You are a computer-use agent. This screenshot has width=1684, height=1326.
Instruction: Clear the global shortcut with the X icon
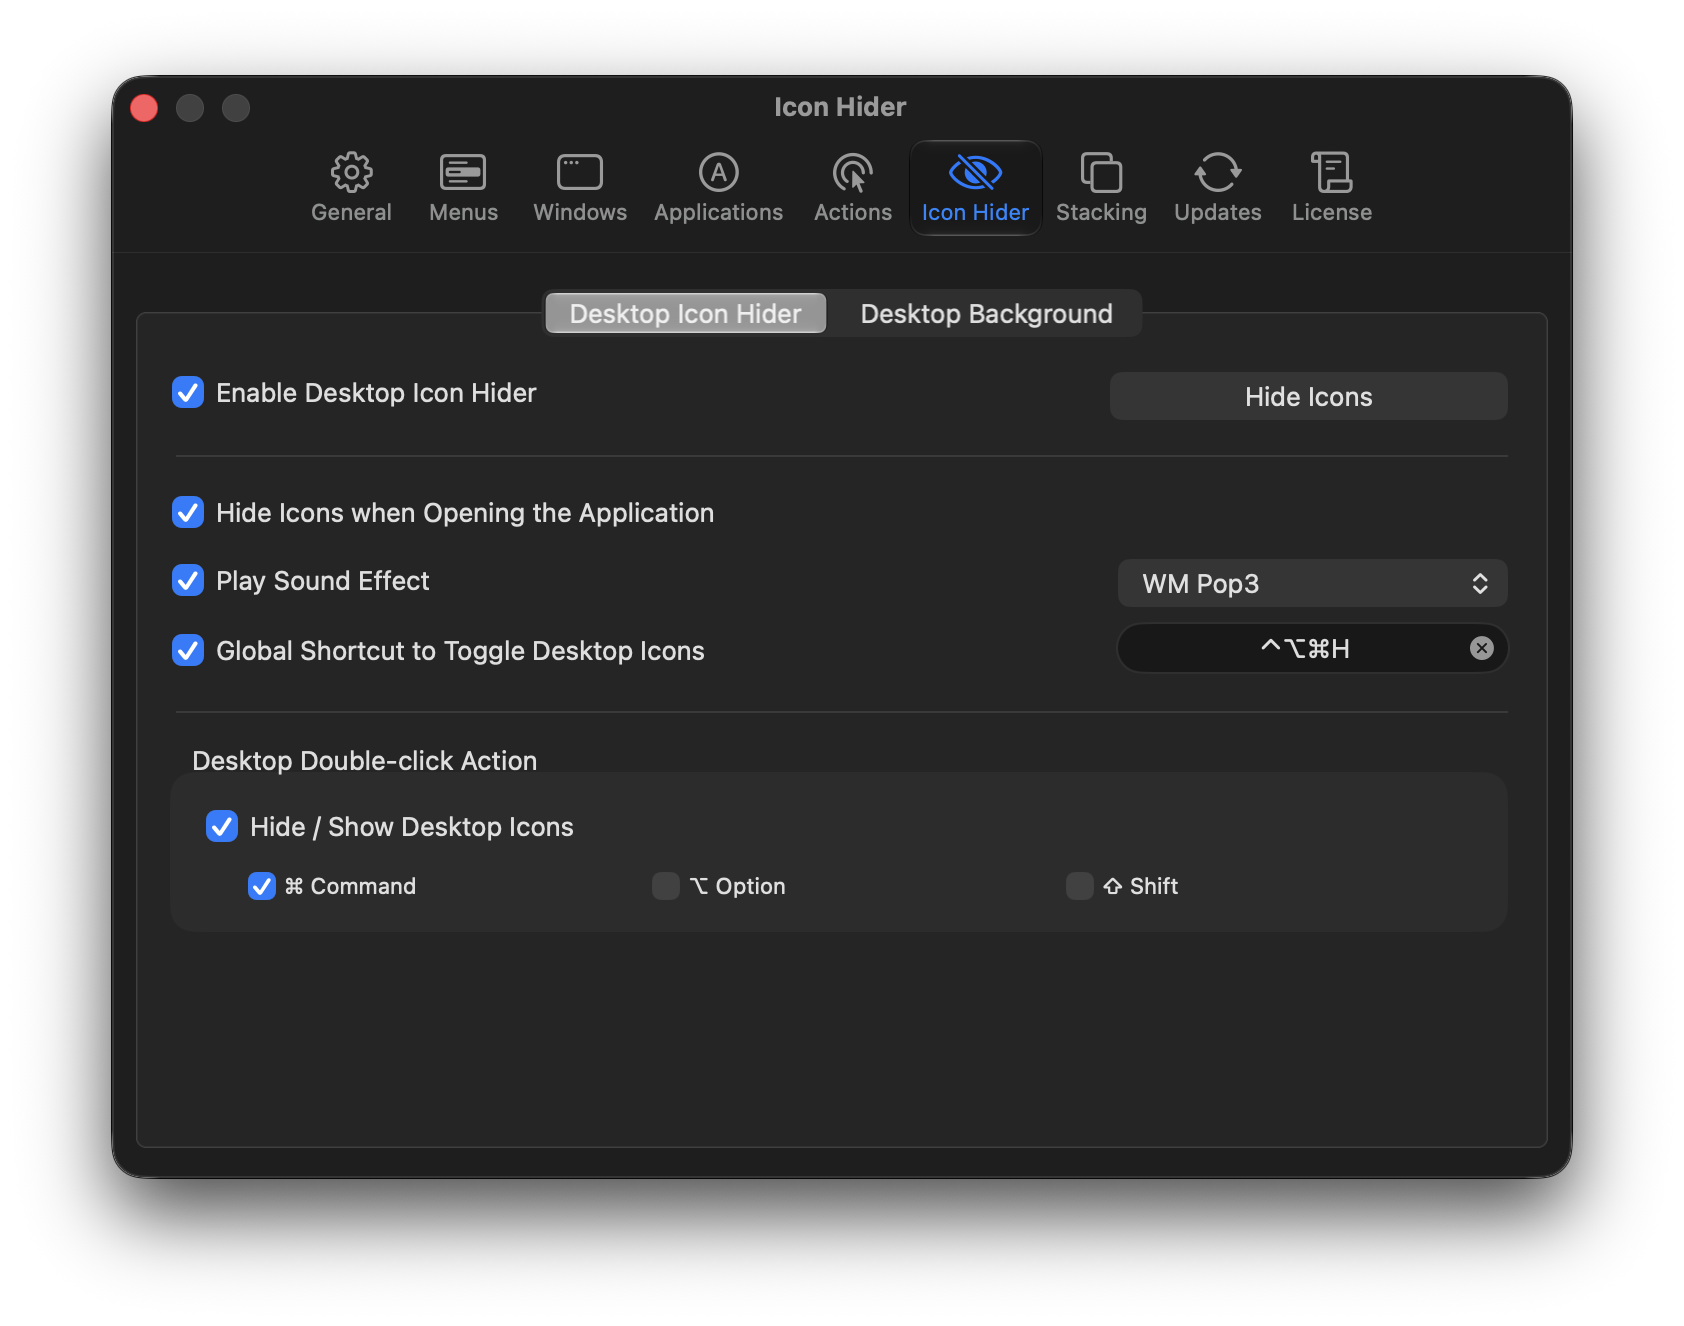(1481, 649)
